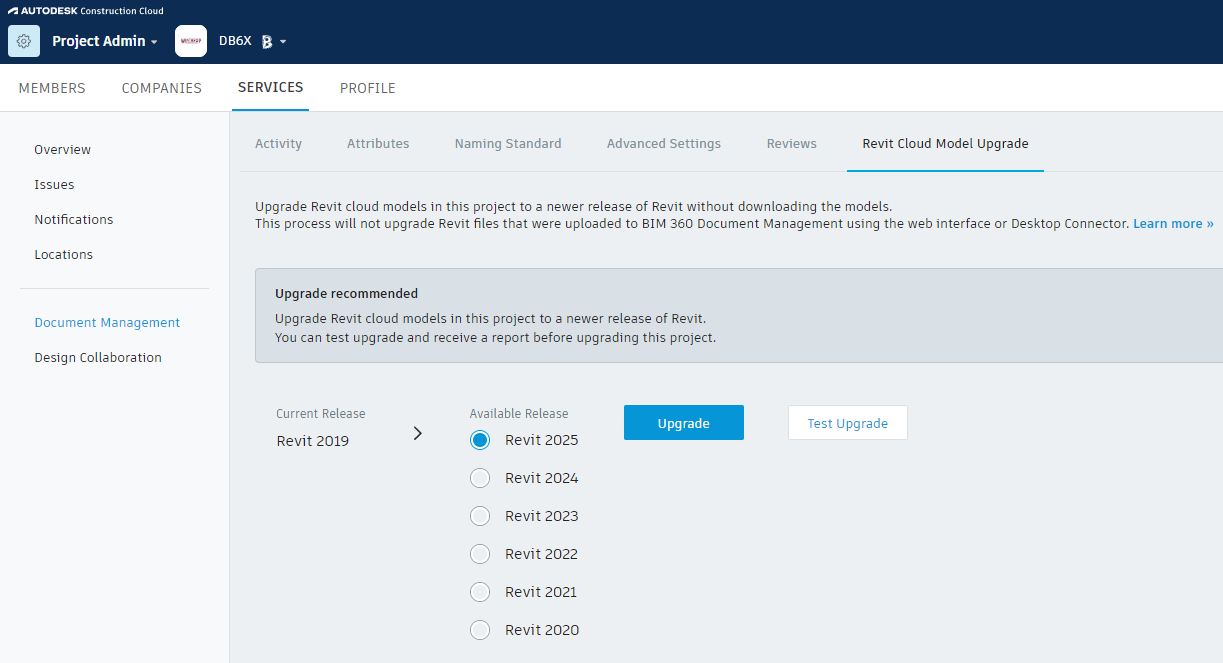The image size is (1223, 663).
Task: Switch to the Attributes sub-tab
Action: [x=378, y=144]
